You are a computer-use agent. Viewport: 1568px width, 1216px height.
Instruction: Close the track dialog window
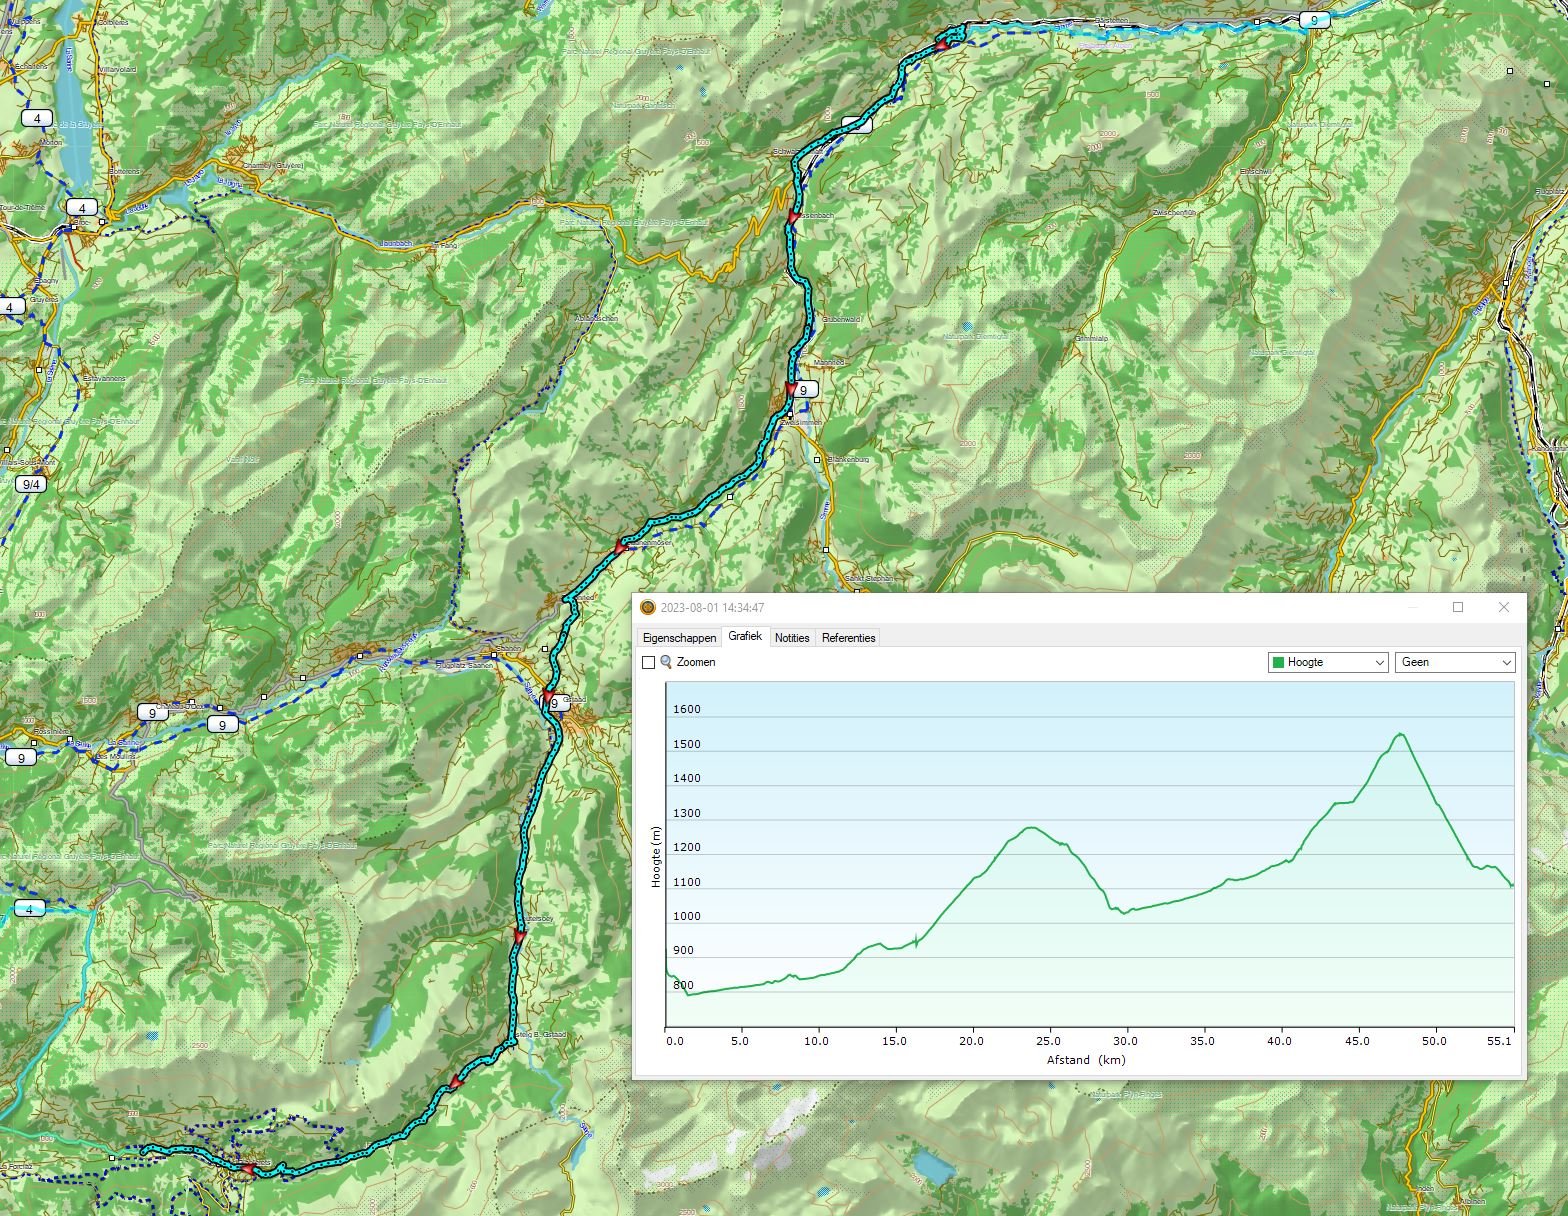[1503, 608]
